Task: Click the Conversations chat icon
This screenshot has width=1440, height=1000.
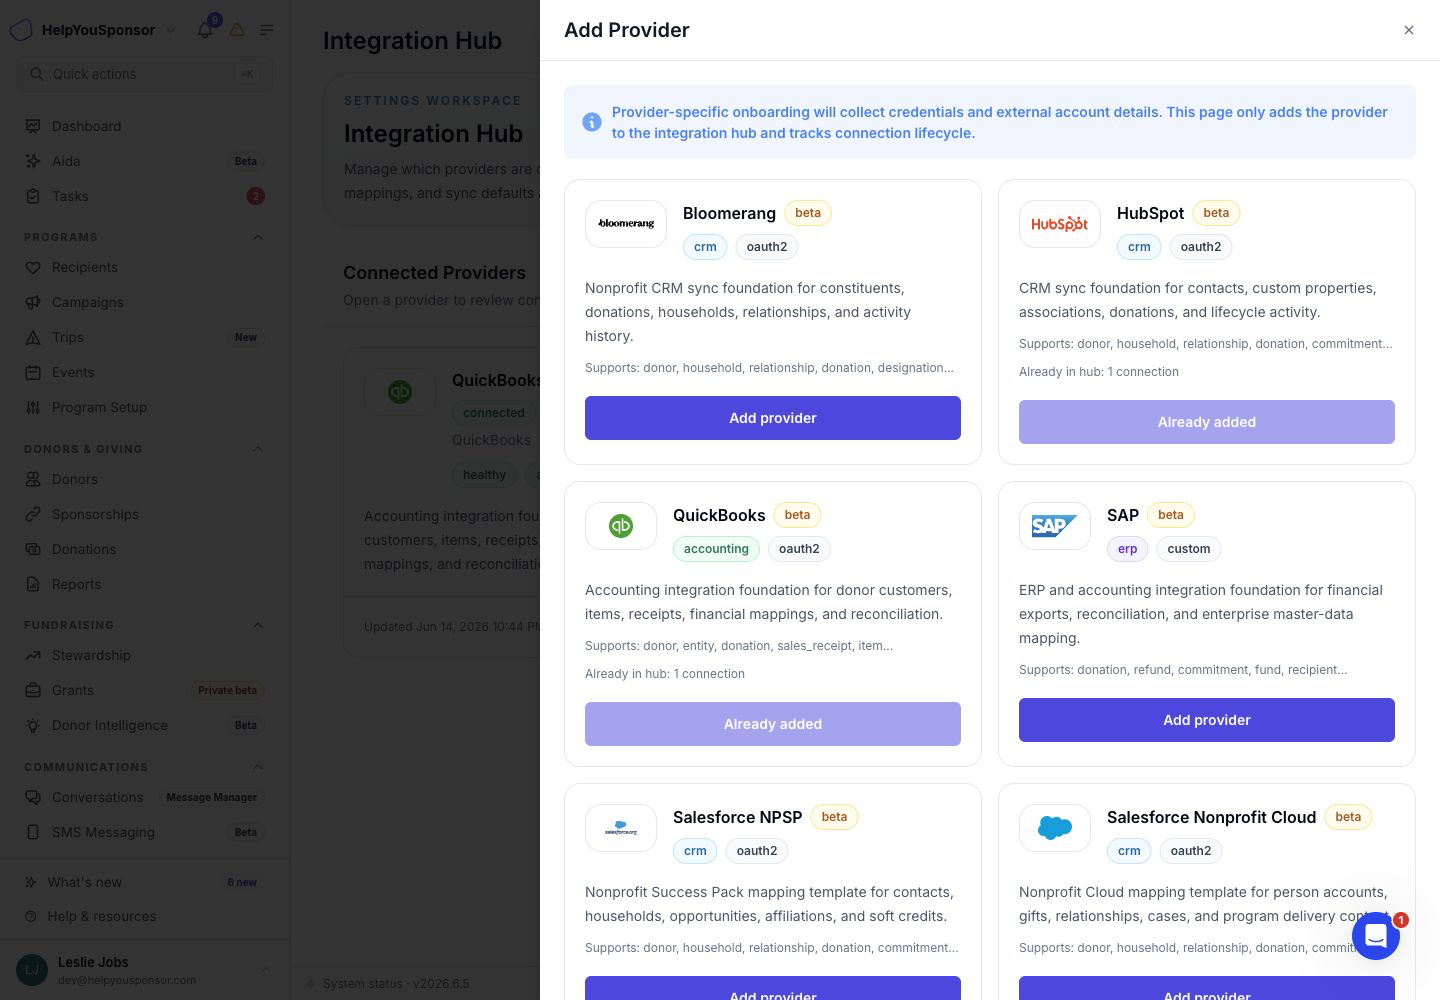Action: [x=33, y=797]
